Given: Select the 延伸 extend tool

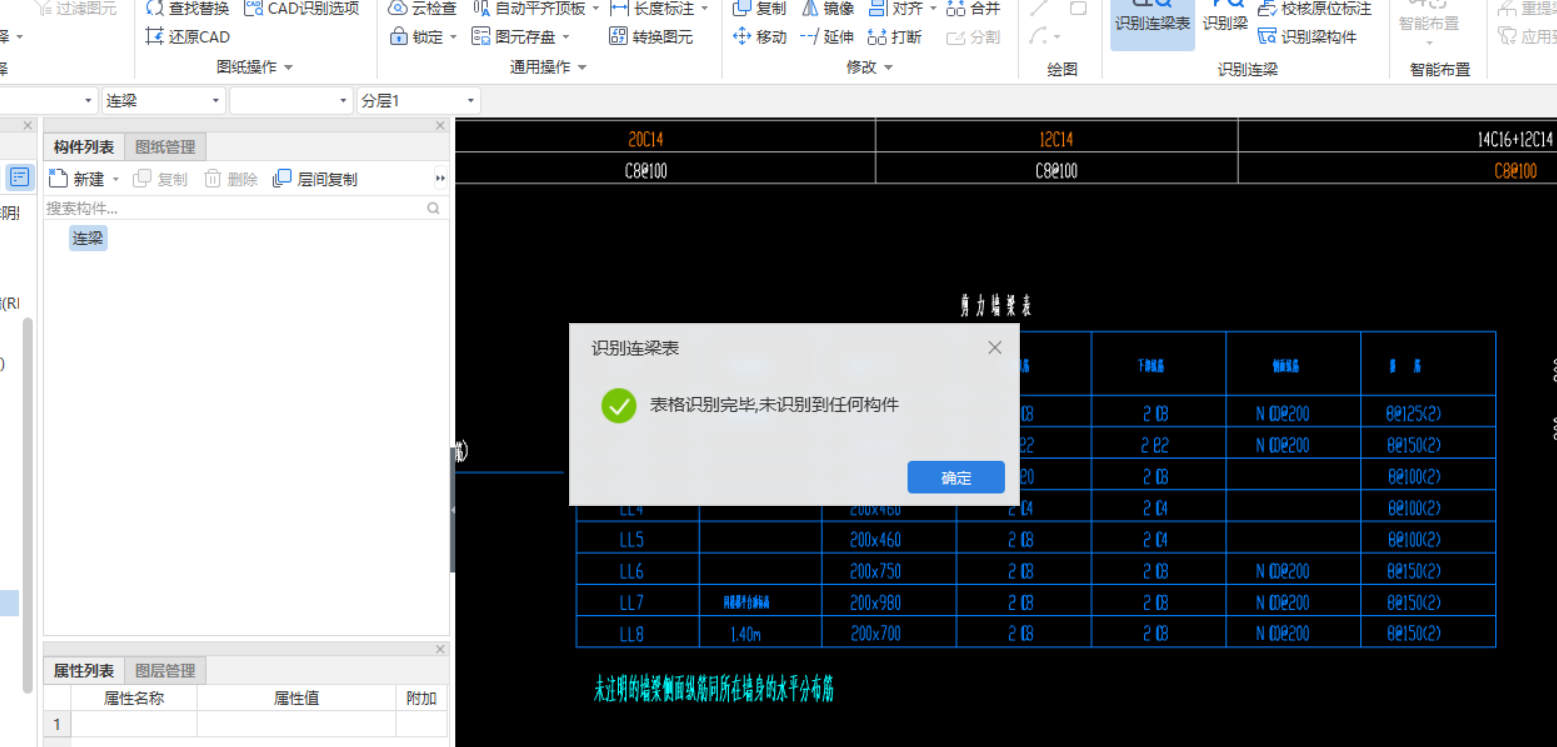Looking at the screenshot, I should coord(828,37).
